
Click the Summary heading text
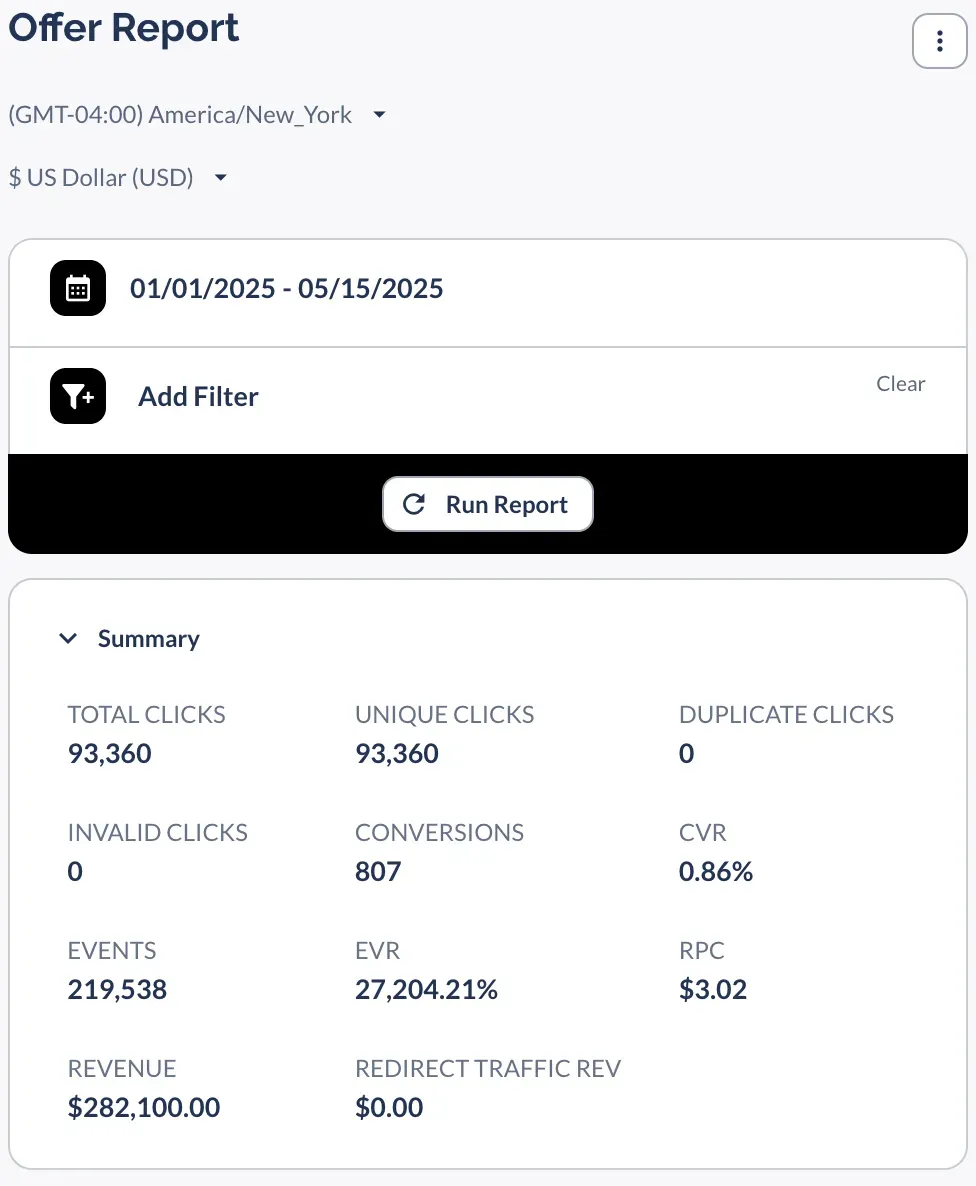[x=148, y=639]
